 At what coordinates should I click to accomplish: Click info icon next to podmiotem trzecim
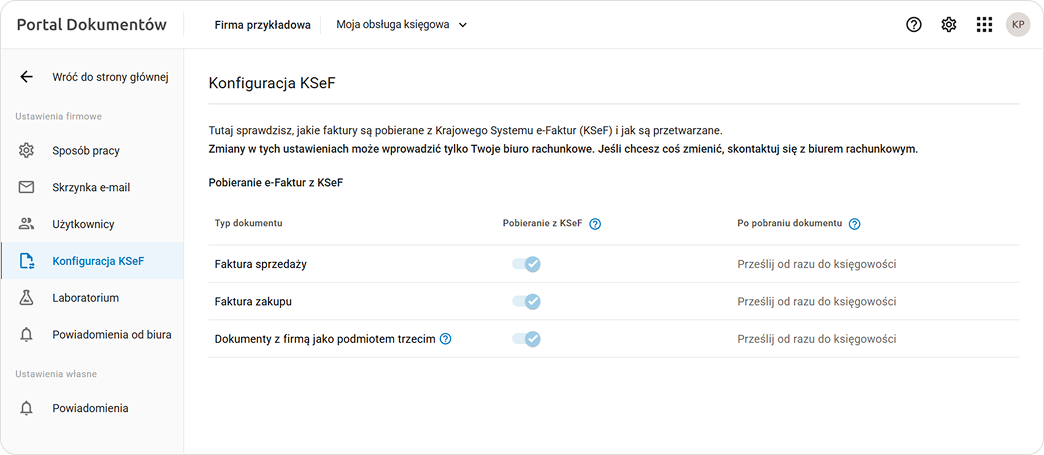click(x=446, y=339)
